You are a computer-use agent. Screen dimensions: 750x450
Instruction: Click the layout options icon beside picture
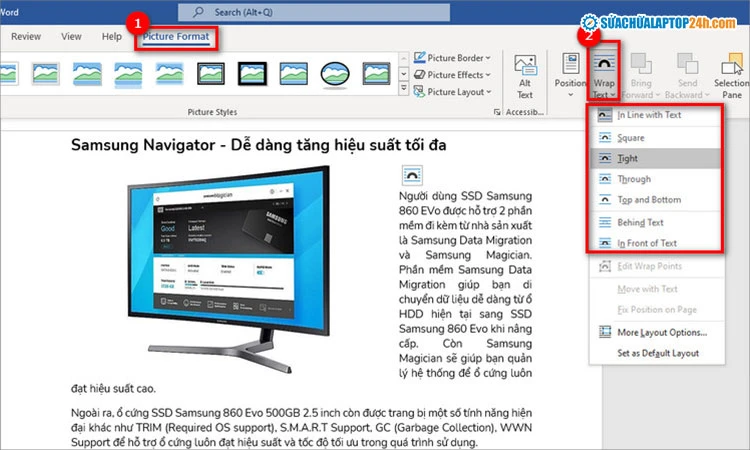(x=412, y=176)
